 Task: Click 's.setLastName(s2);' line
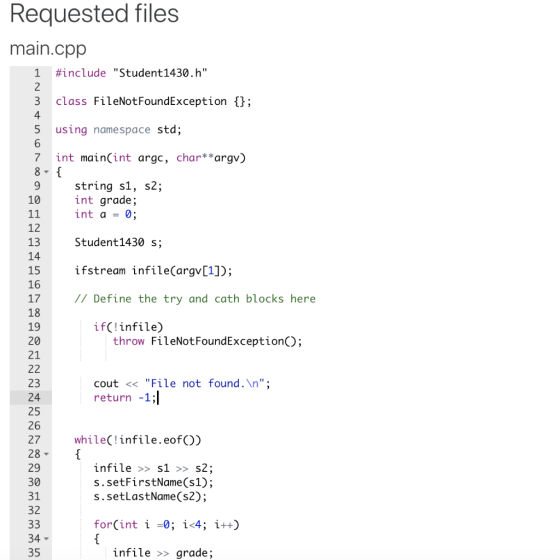click(x=150, y=496)
